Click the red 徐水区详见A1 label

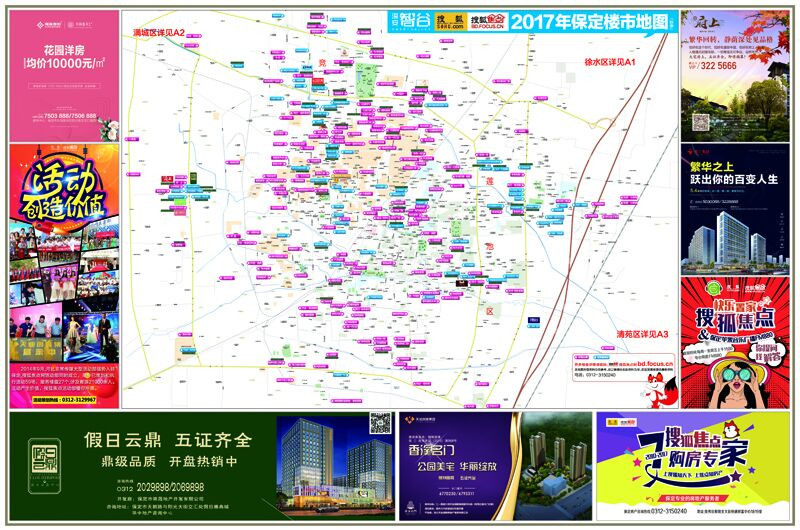[x=610, y=62]
